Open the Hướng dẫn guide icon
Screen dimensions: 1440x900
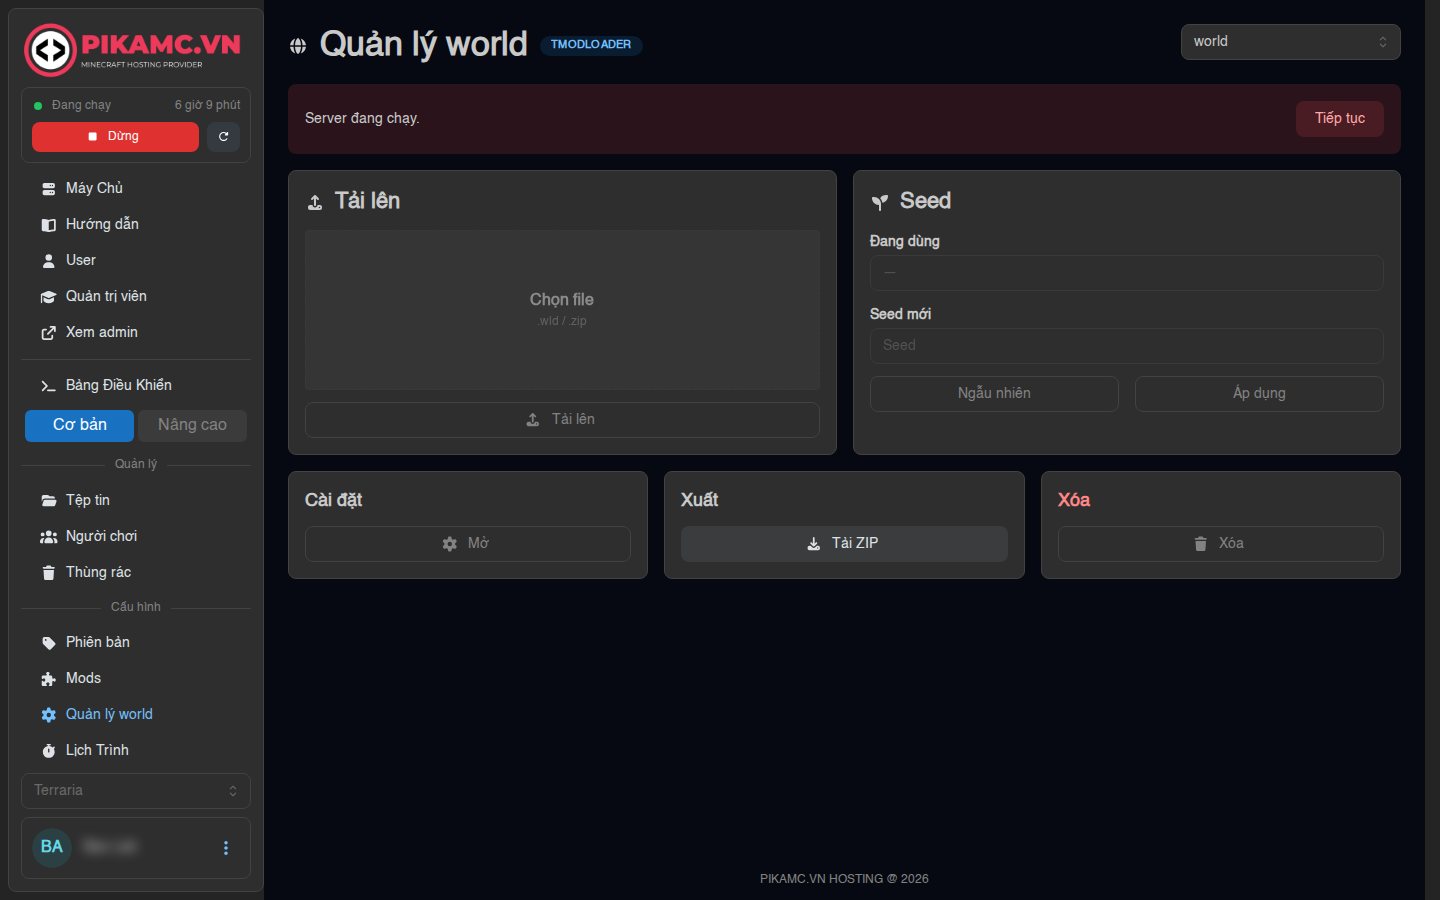tap(48, 225)
